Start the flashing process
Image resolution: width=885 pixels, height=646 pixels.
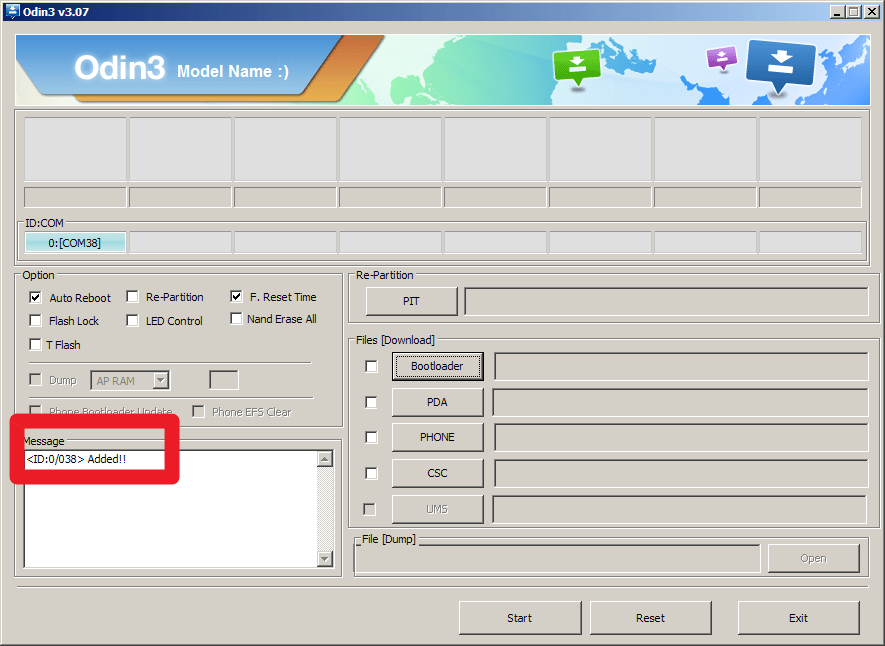tap(520, 618)
